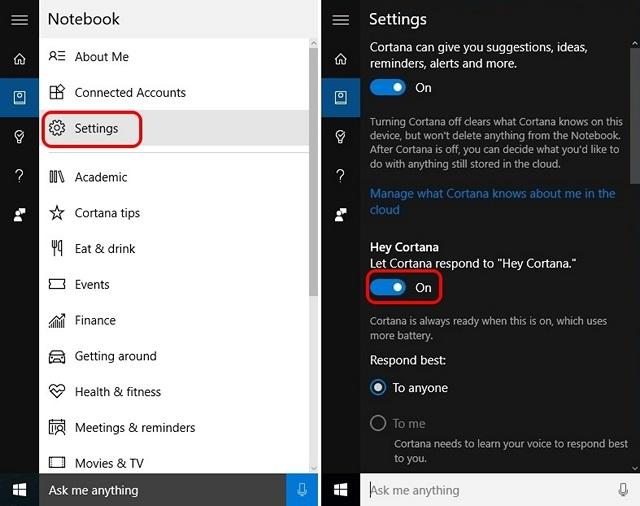Click the Health & fitness heart icon
Viewport: 640px width, 506px height.
pos(57,391)
